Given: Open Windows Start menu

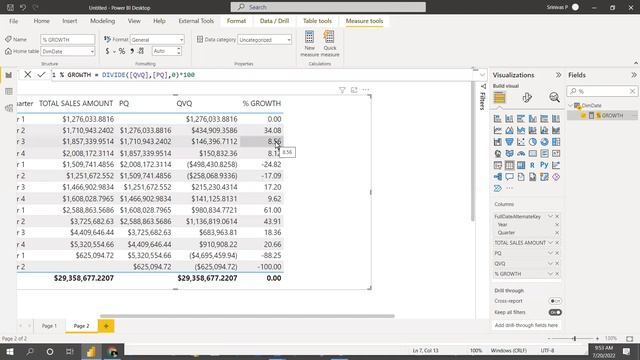Looking at the screenshot, I should [10, 351].
